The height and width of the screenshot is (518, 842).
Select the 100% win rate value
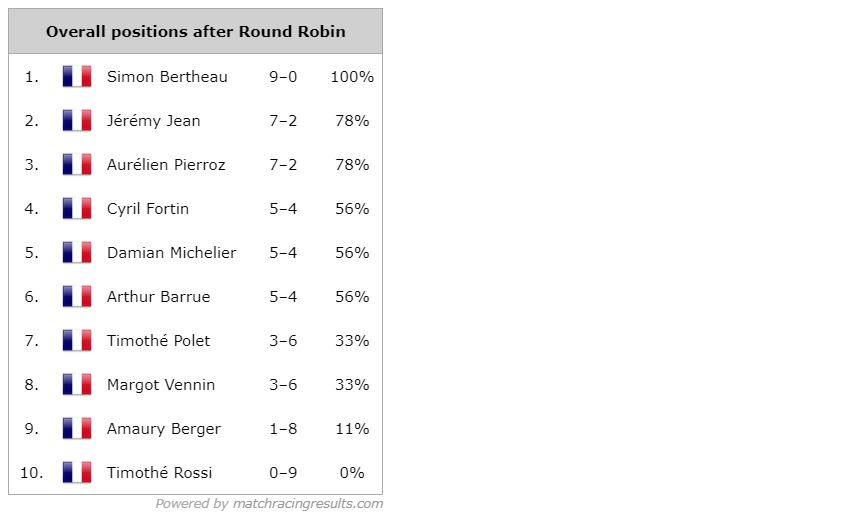(352, 77)
